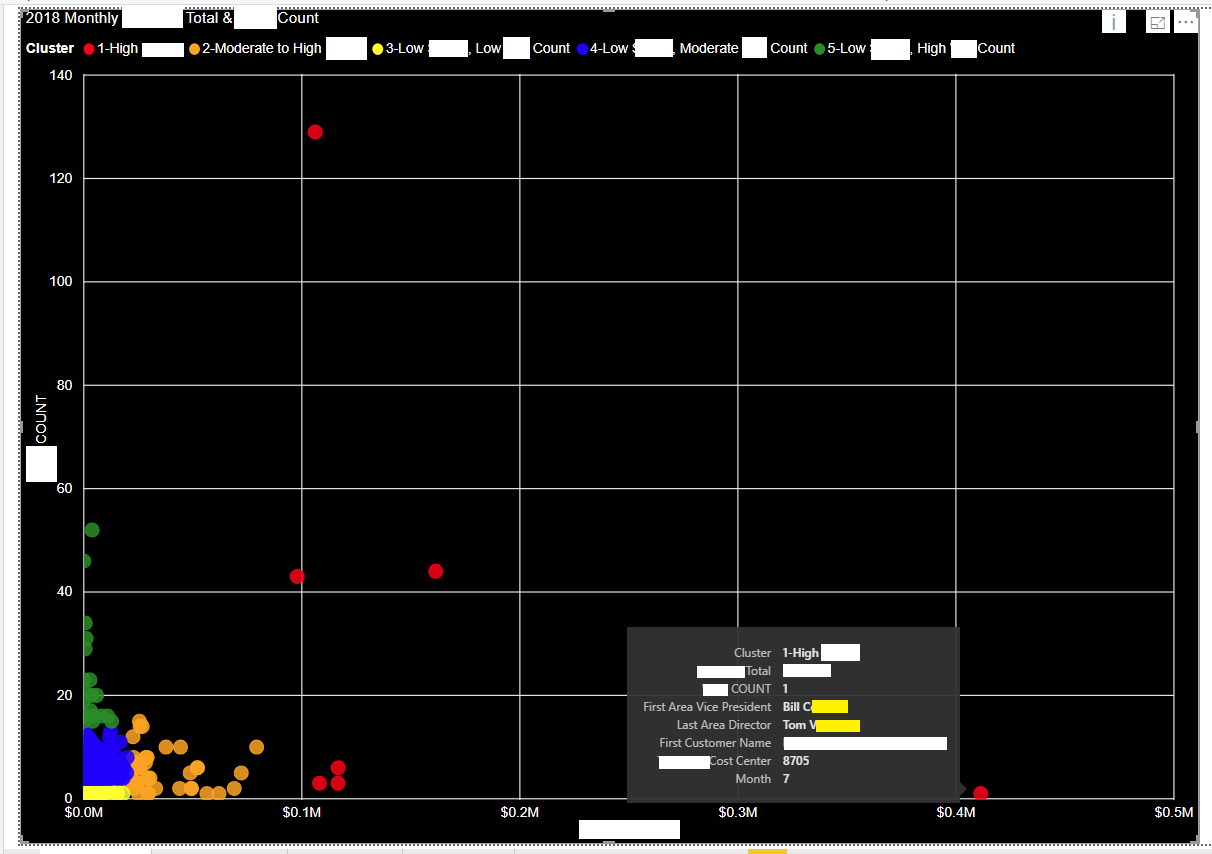Viewport: 1212px width, 854px height.
Task: Click the tooltip Cost Center value '8705'
Action: pos(796,761)
